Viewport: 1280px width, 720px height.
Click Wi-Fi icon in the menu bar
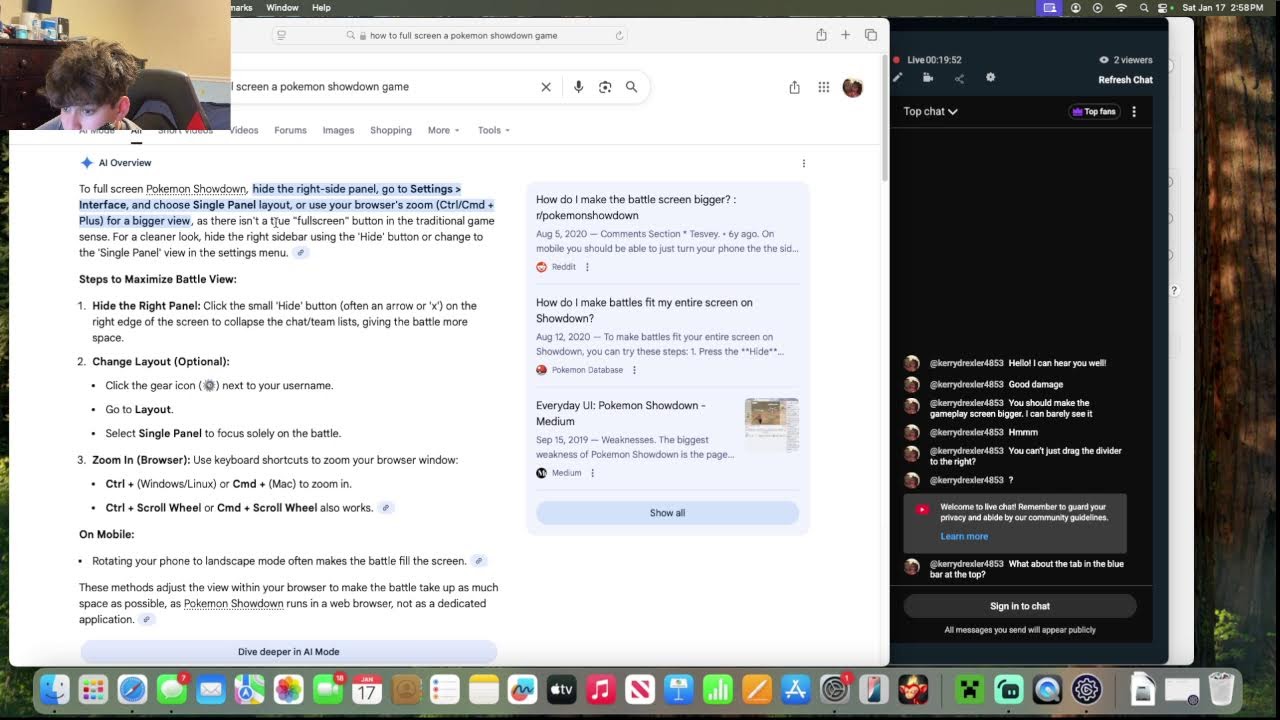1121,7
